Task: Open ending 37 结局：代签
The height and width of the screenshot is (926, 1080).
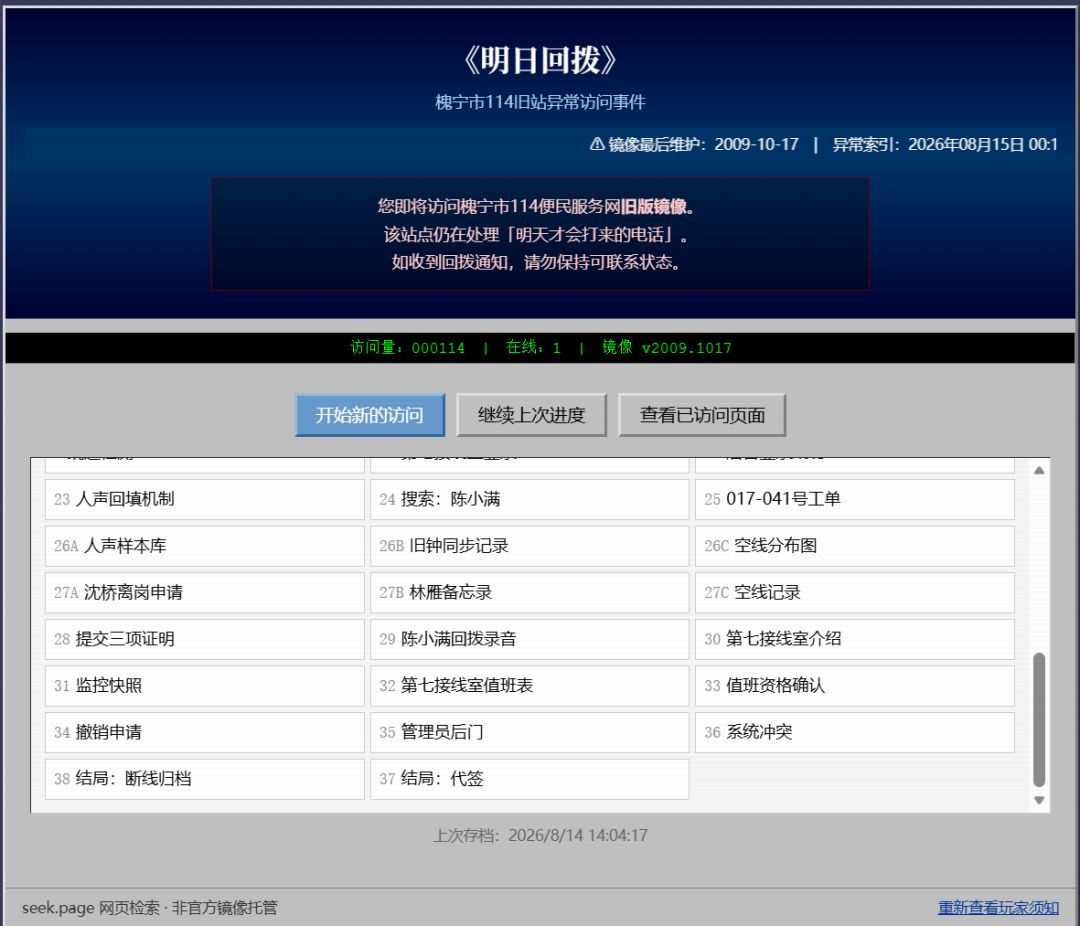Action: click(x=530, y=779)
